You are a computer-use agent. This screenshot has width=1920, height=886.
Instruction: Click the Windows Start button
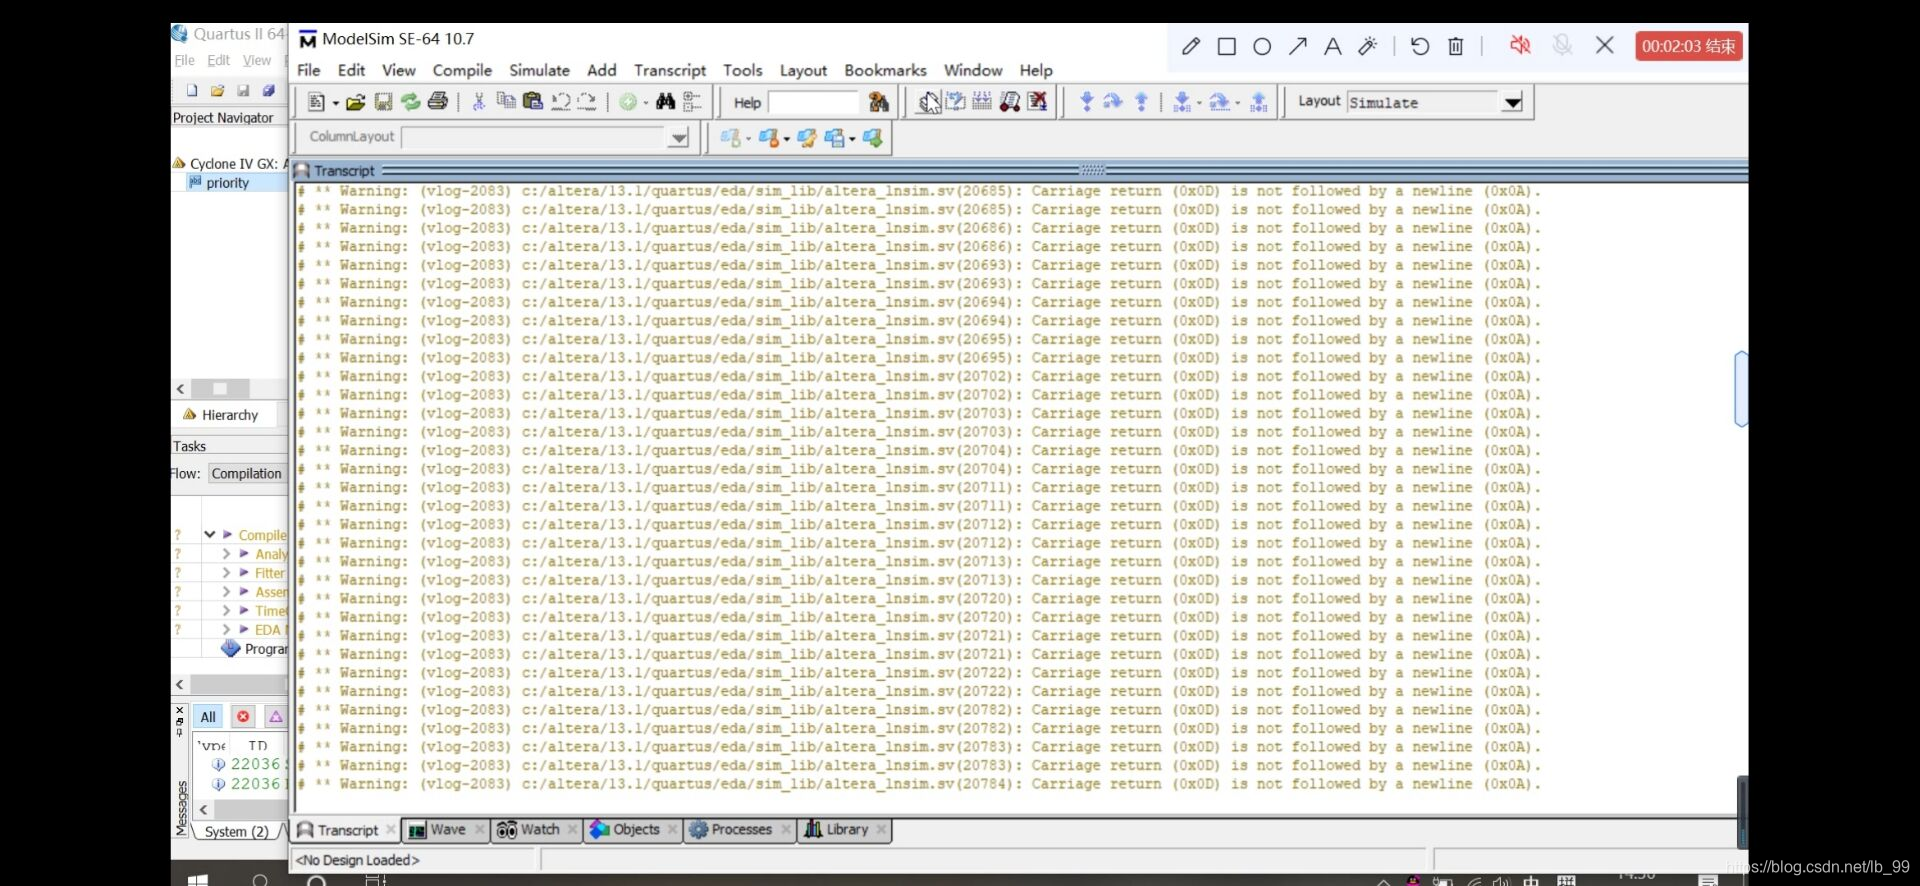[x=198, y=880]
